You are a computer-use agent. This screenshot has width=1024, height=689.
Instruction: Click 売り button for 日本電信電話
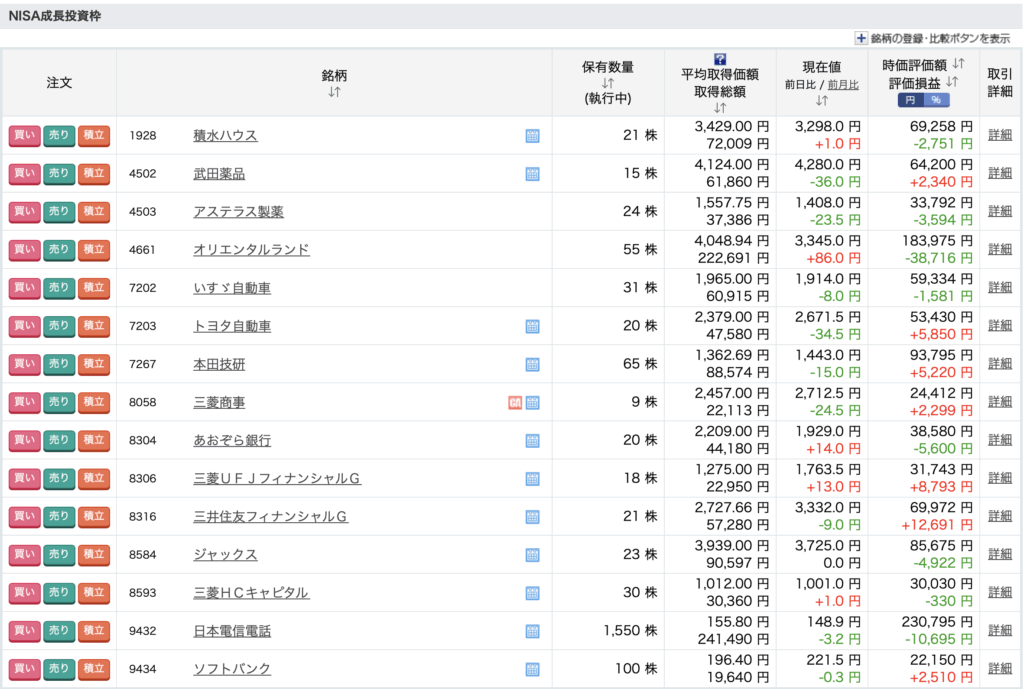click(x=59, y=630)
